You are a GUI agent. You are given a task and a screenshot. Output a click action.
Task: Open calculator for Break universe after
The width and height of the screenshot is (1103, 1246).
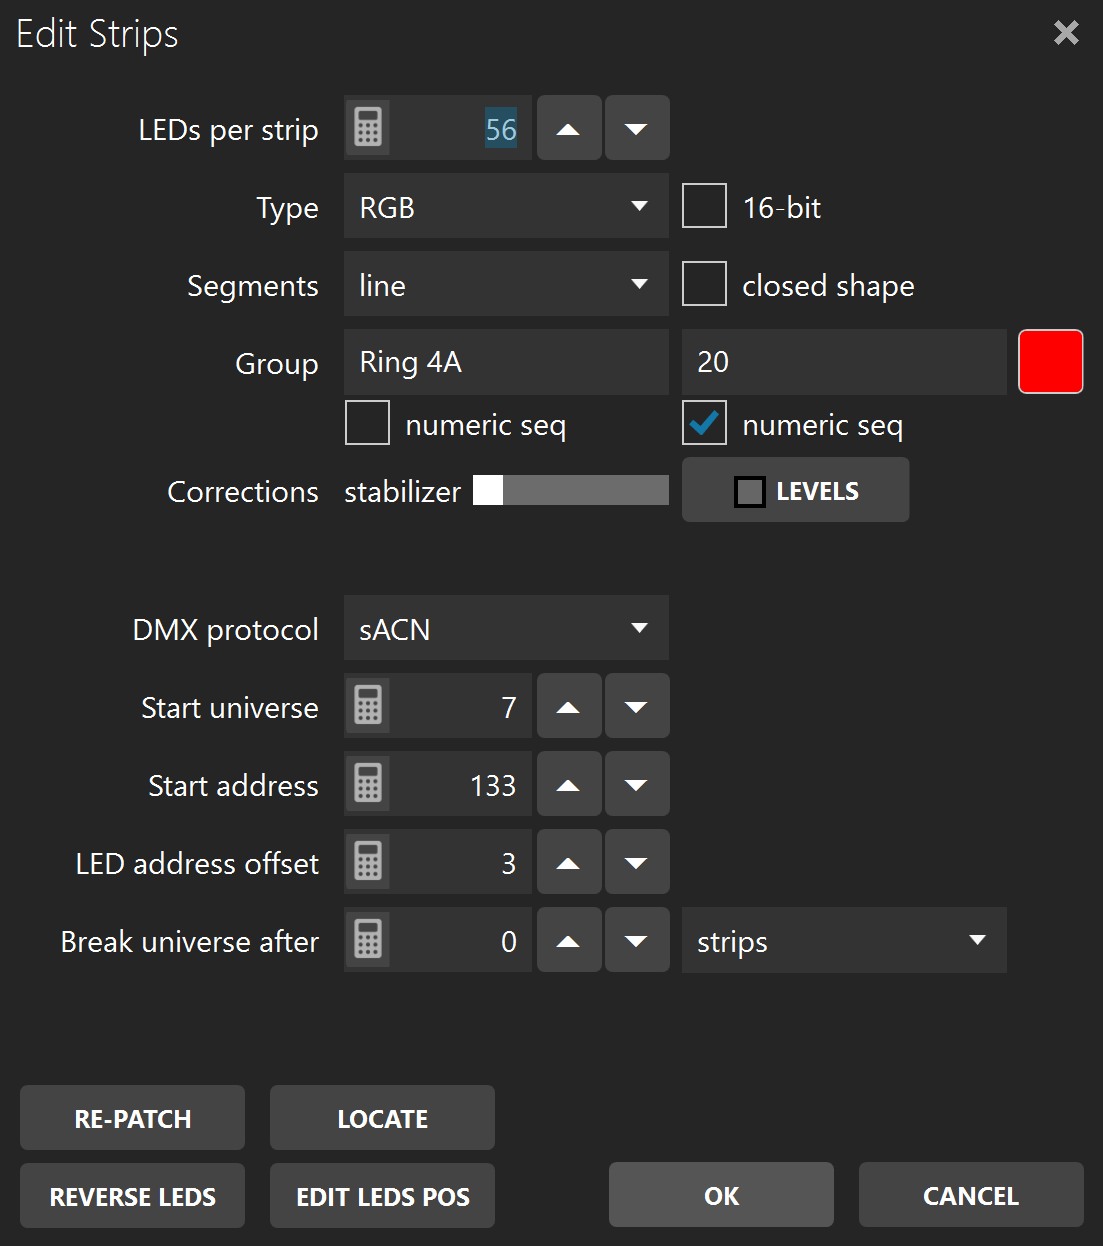coord(368,940)
